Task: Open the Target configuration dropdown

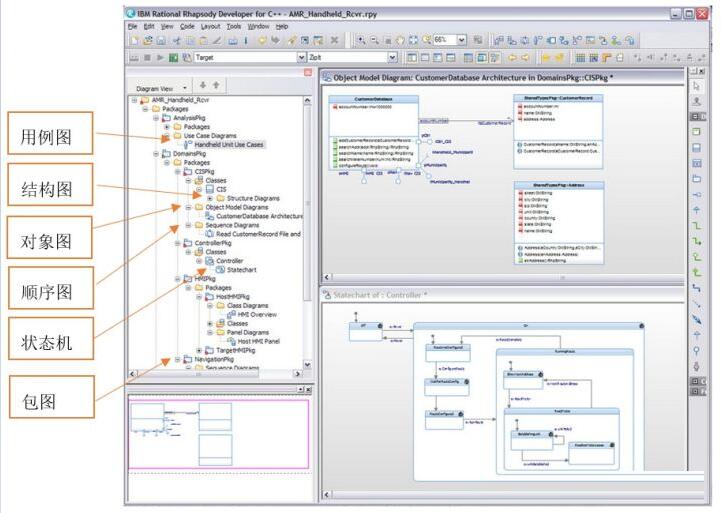Action: (301, 58)
